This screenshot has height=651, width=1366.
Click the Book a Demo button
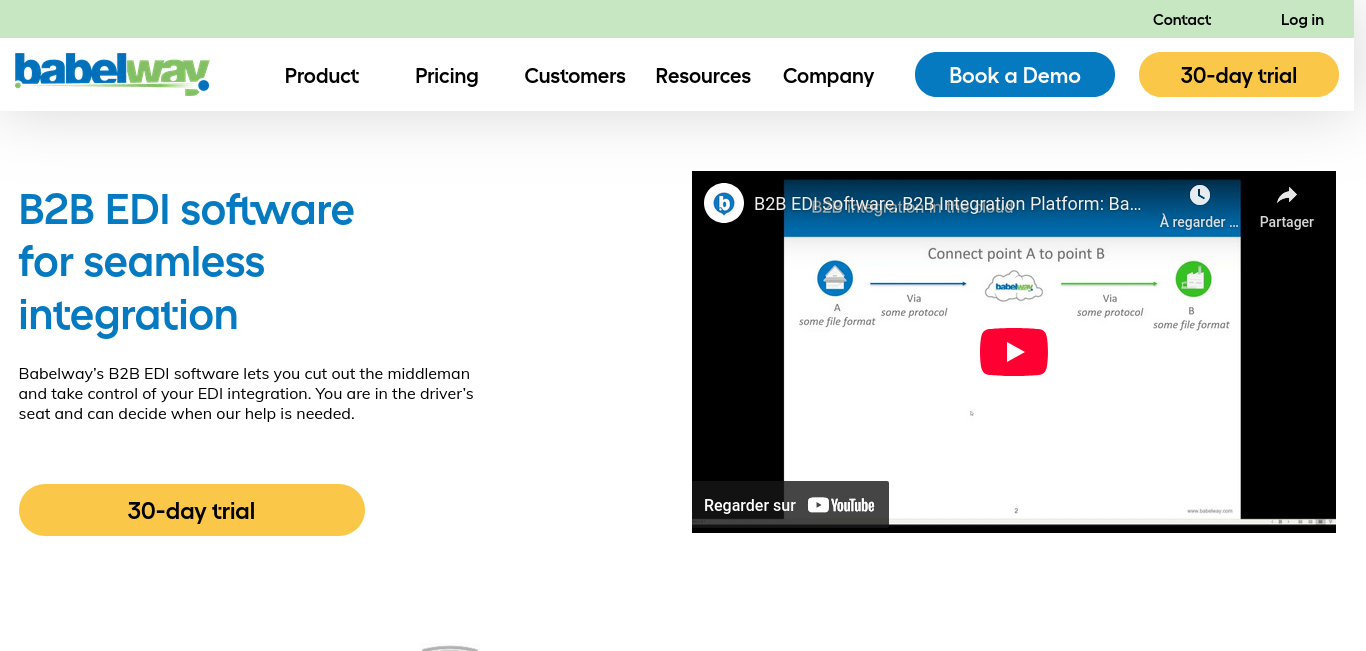pos(1014,75)
